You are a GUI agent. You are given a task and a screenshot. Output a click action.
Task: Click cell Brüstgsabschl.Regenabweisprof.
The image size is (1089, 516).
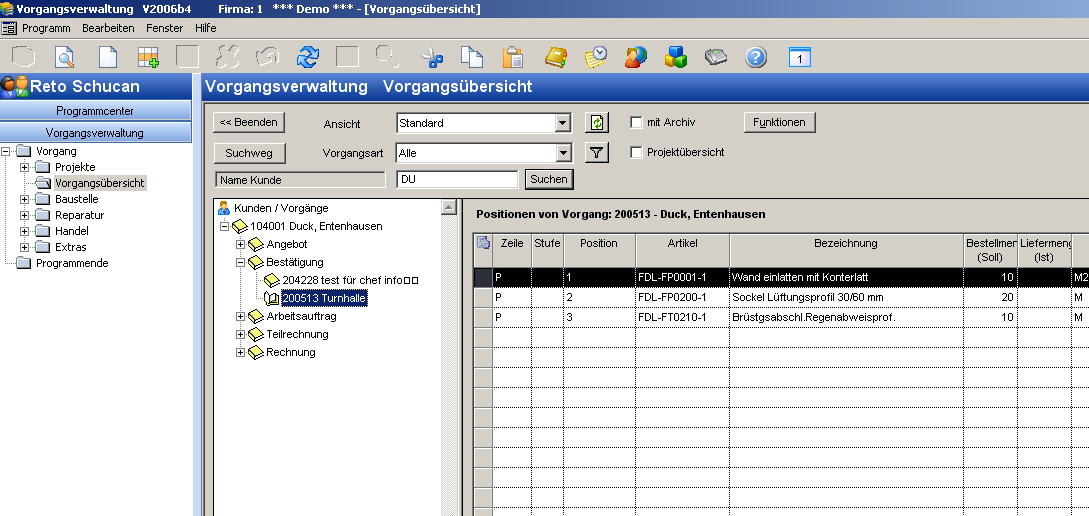tap(846, 317)
